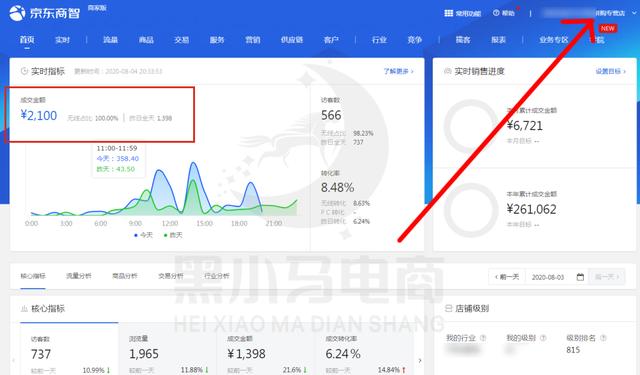Select the 8.48% 转化率 value
This screenshot has height=375, width=640.
point(338,188)
